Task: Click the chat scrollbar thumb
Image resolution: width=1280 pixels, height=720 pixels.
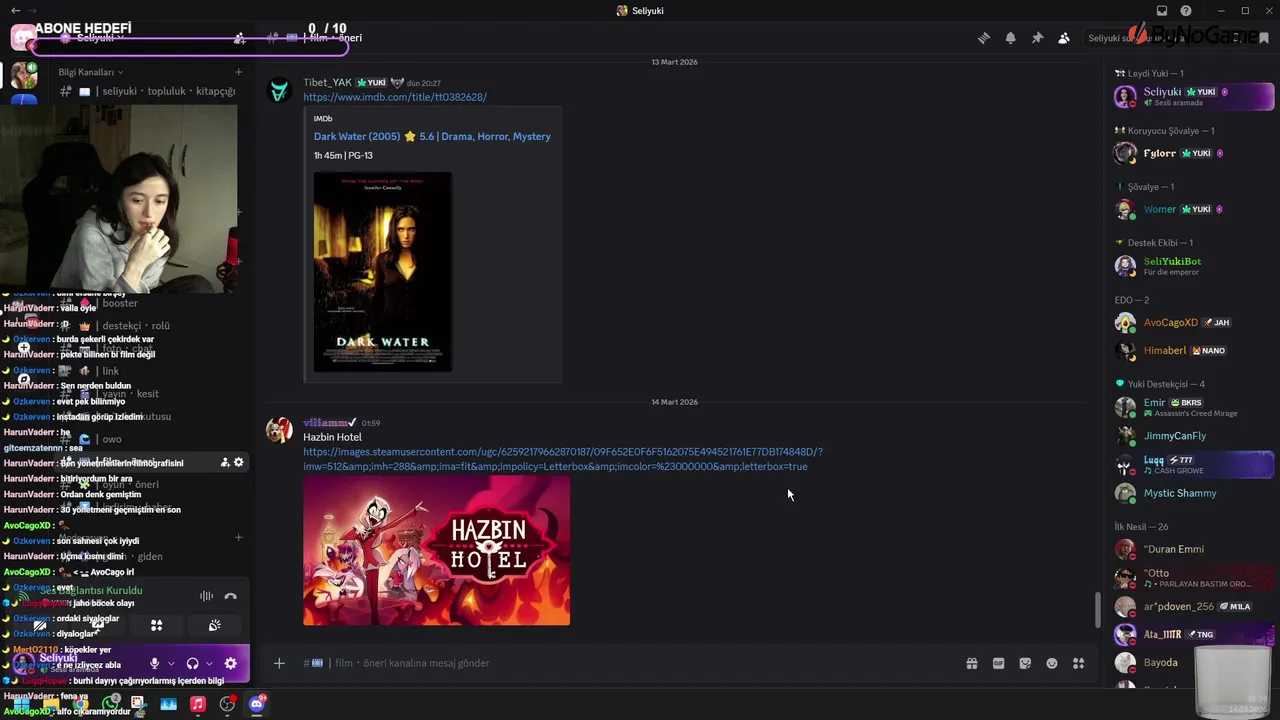Action: [x=1097, y=610]
